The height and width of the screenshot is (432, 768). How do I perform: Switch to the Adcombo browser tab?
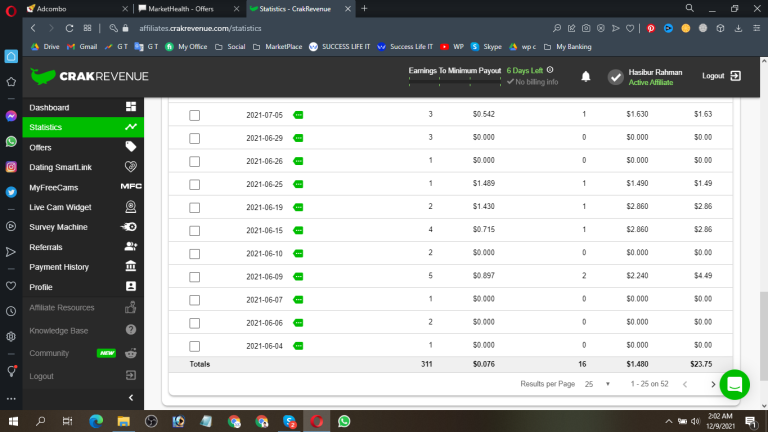point(77,9)
